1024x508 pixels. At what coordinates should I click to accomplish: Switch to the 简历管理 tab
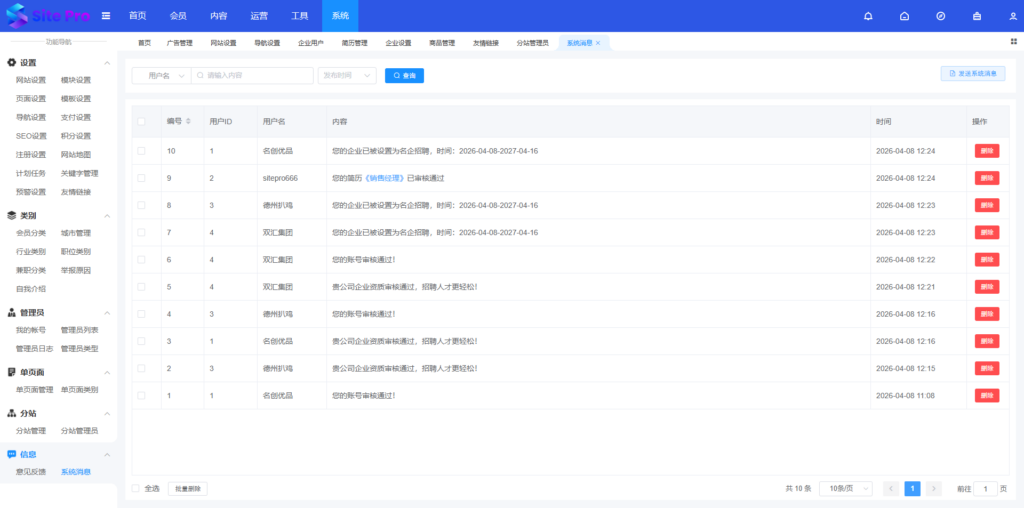click(355, 43)
